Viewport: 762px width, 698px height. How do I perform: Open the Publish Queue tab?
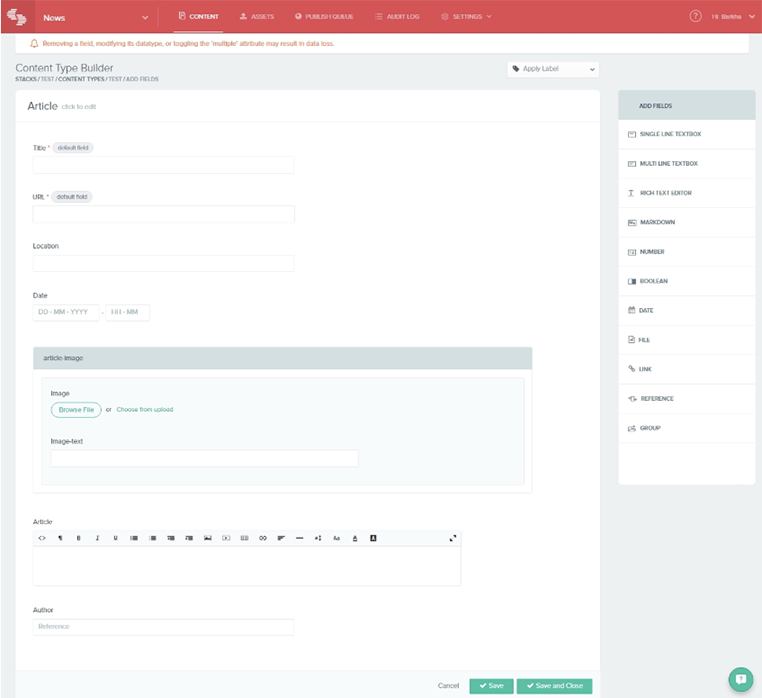point(324,17)
